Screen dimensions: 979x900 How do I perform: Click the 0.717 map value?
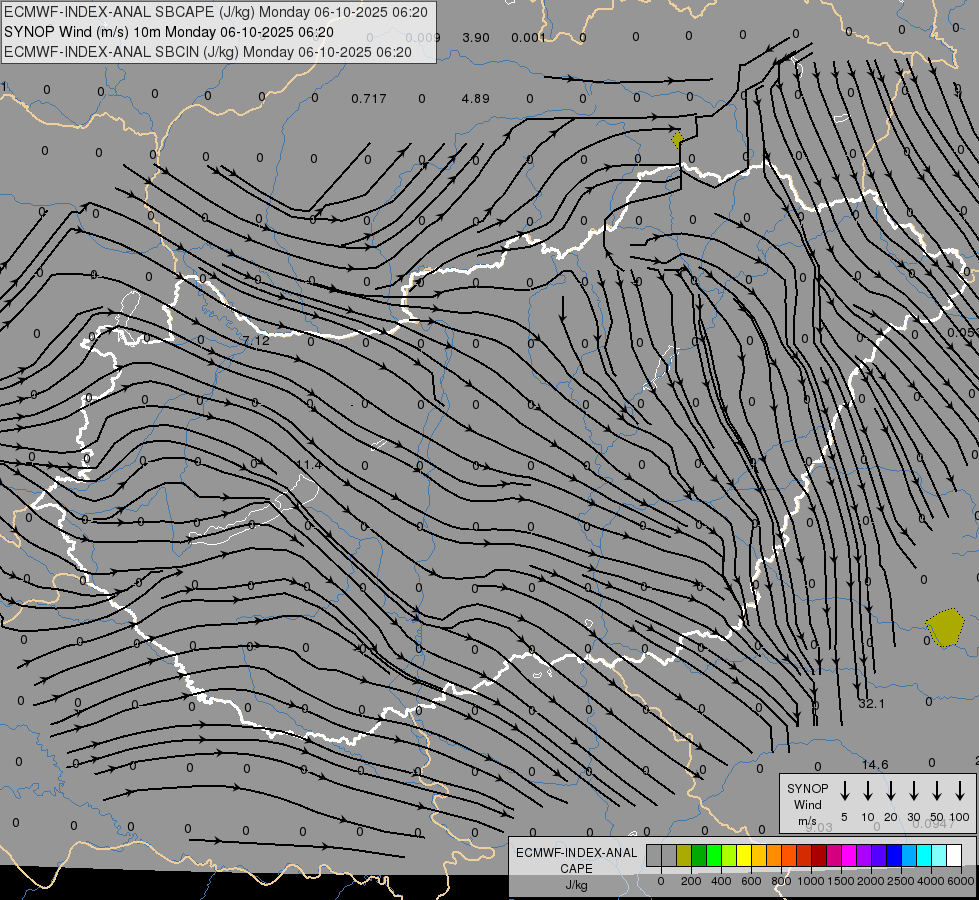tap(368, 99)
